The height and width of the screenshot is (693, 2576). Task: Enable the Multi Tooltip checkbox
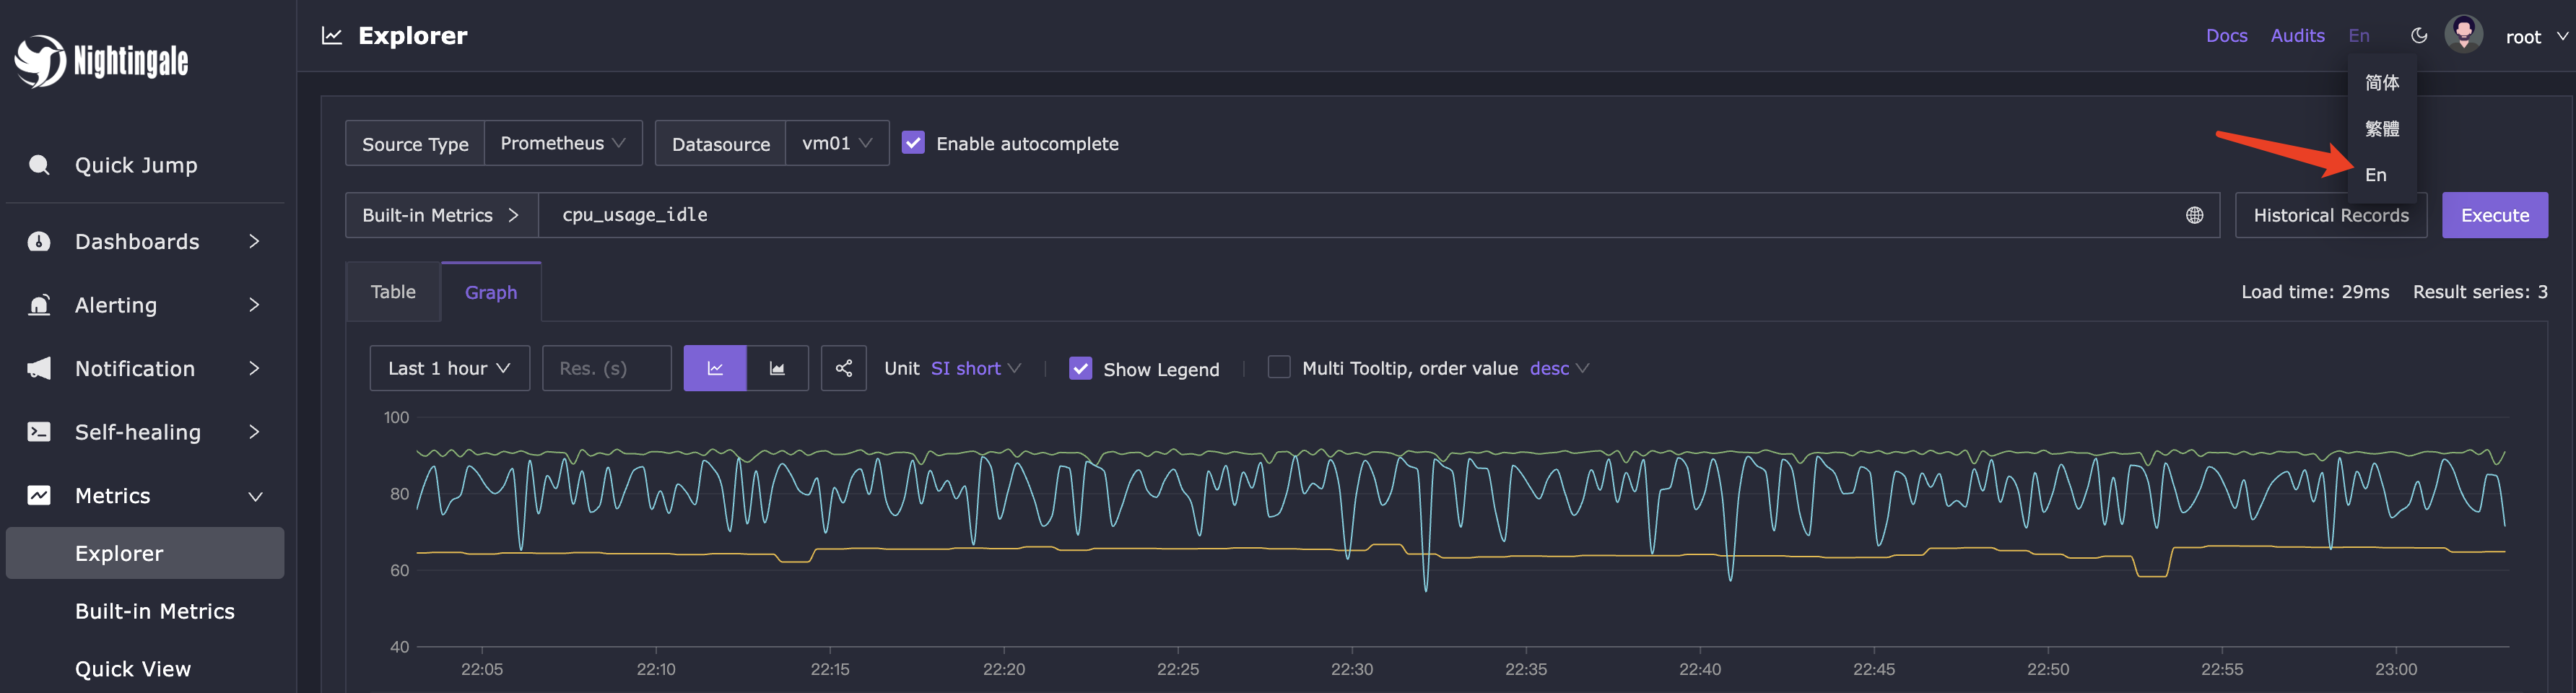pyautogui.click(x=1278, y=367)
